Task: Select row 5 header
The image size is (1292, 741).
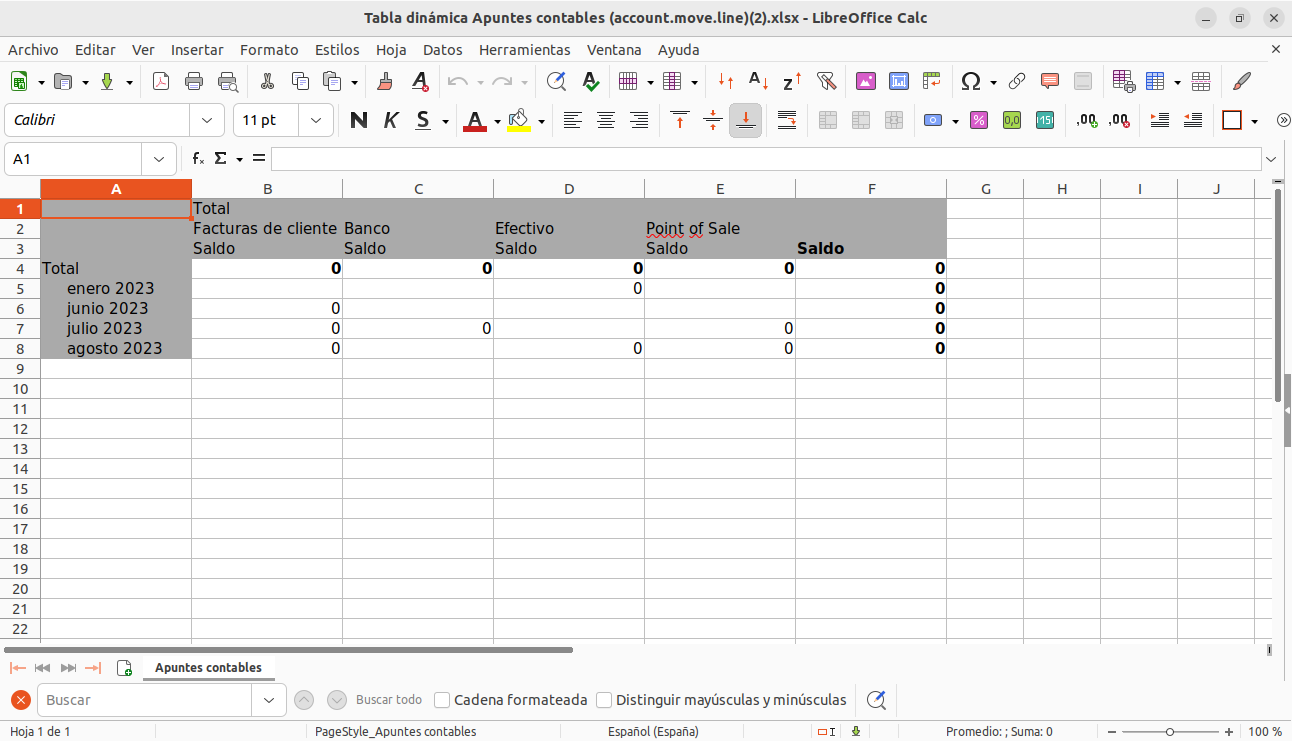Action: tap(20, 289)
